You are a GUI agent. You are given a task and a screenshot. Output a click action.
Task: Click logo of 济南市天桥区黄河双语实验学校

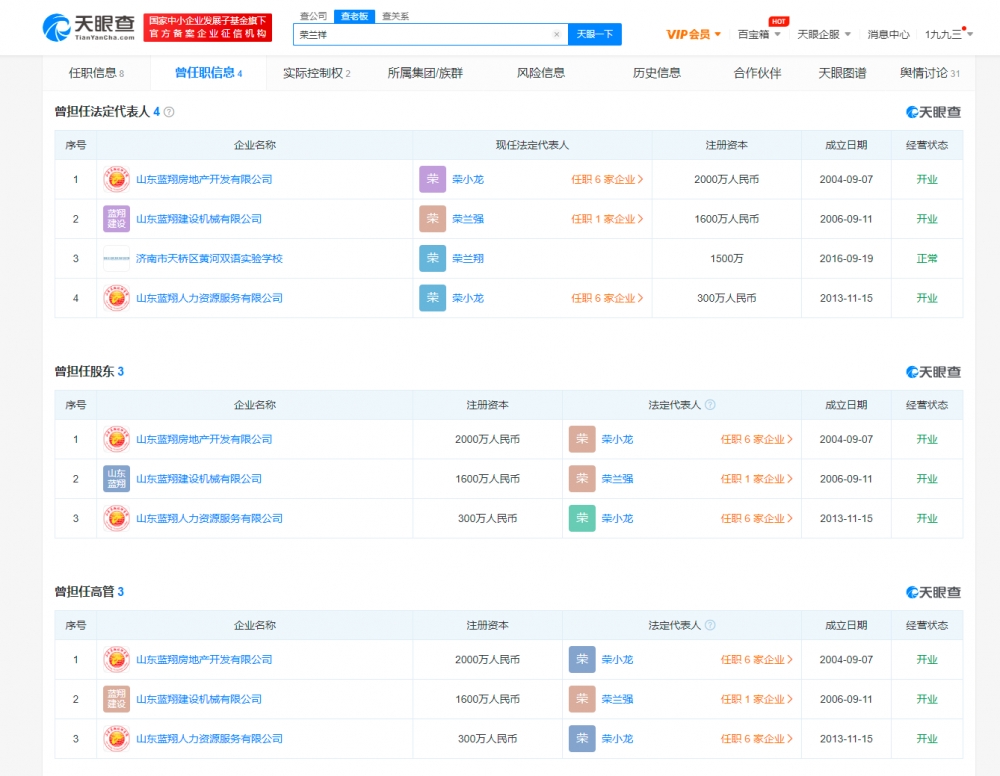[117, 258]
